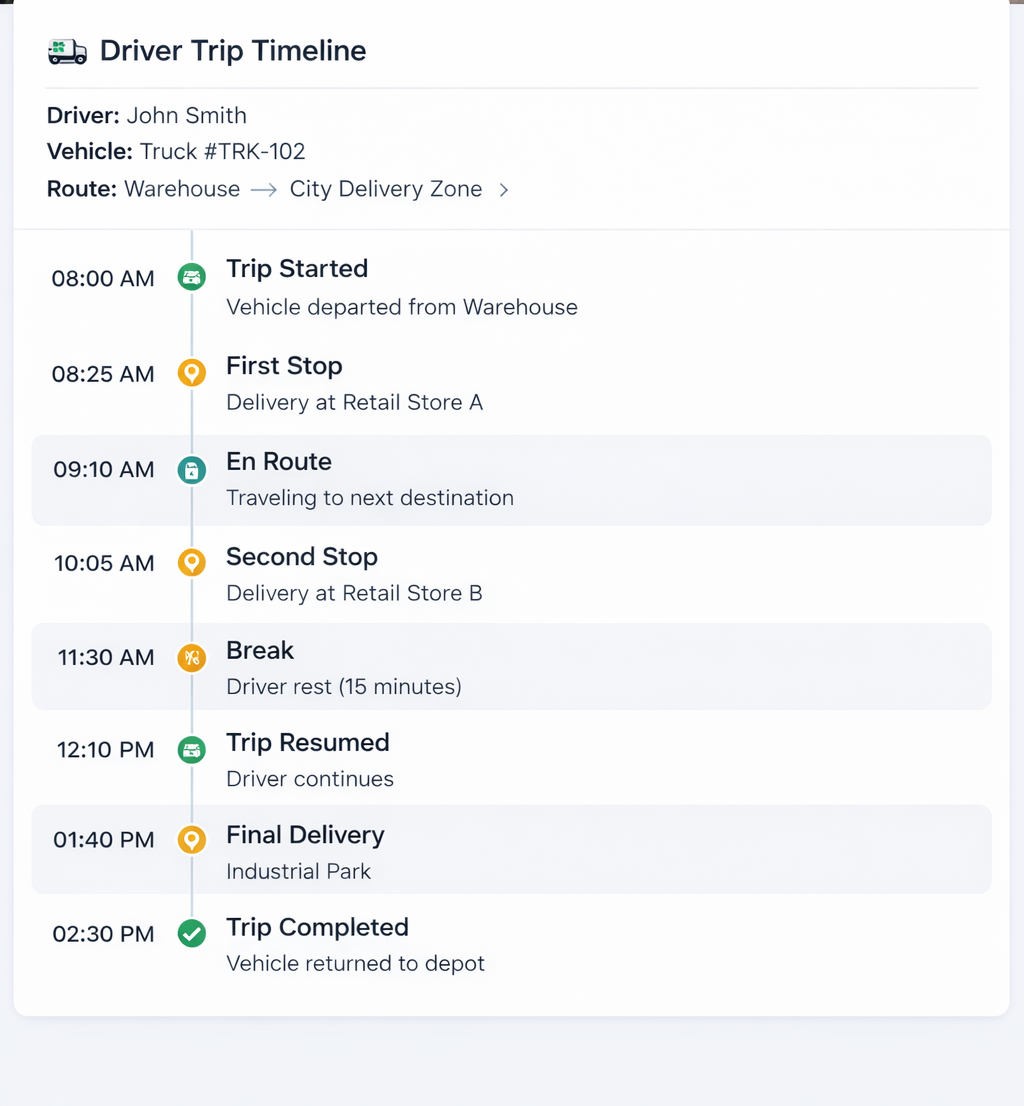Click the green Trip Started truck icon

[x=191, y=277]
